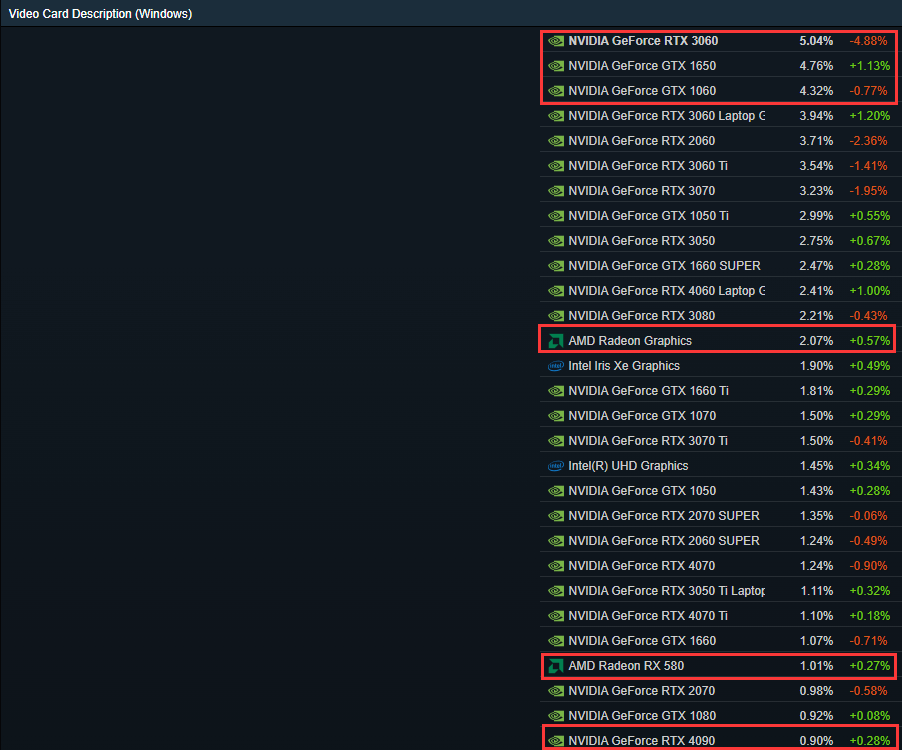
Task: Click the NVIDIA logo beside GeForce RTX 4090
Action: click(556, 741)
